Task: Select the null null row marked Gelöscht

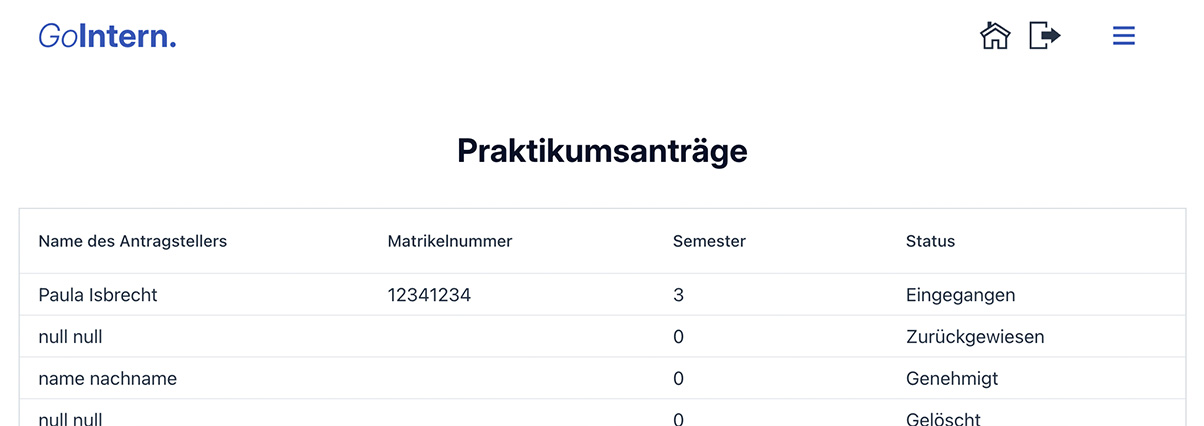Action: [x=70, y=419]
